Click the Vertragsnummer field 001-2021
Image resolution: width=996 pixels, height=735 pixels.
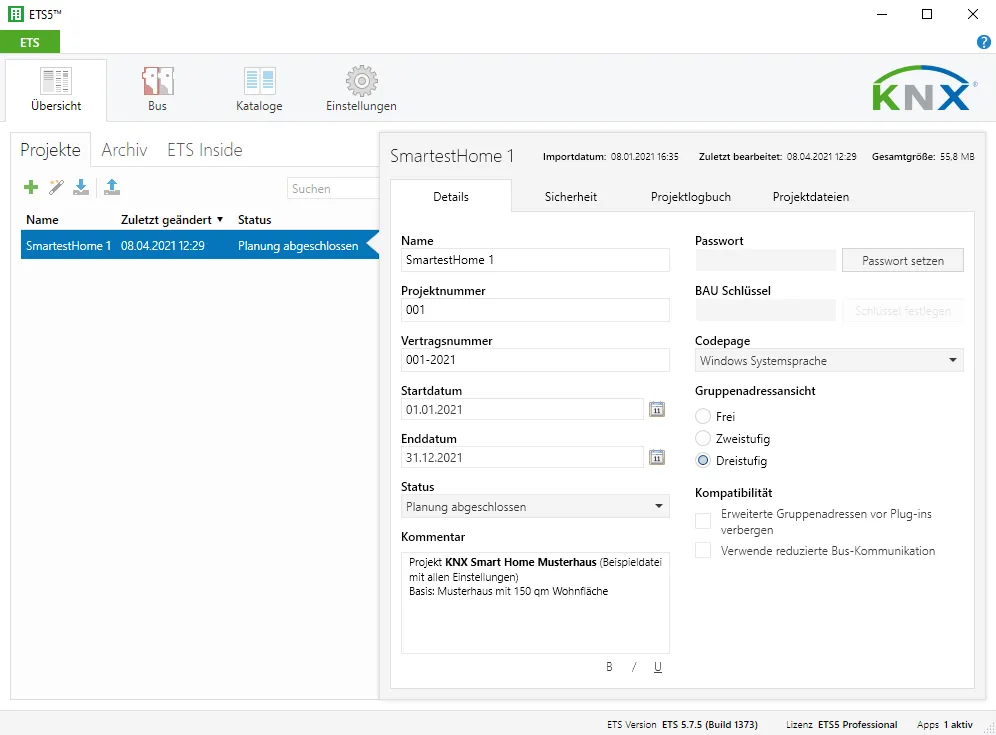tap(535, 360)
